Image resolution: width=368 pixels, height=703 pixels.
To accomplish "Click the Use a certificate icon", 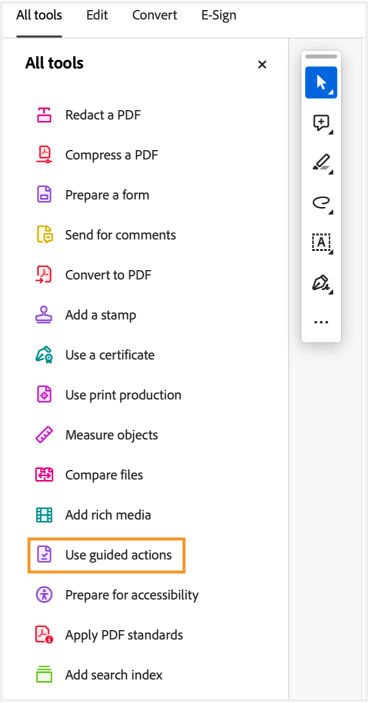I will click(44, 355).
